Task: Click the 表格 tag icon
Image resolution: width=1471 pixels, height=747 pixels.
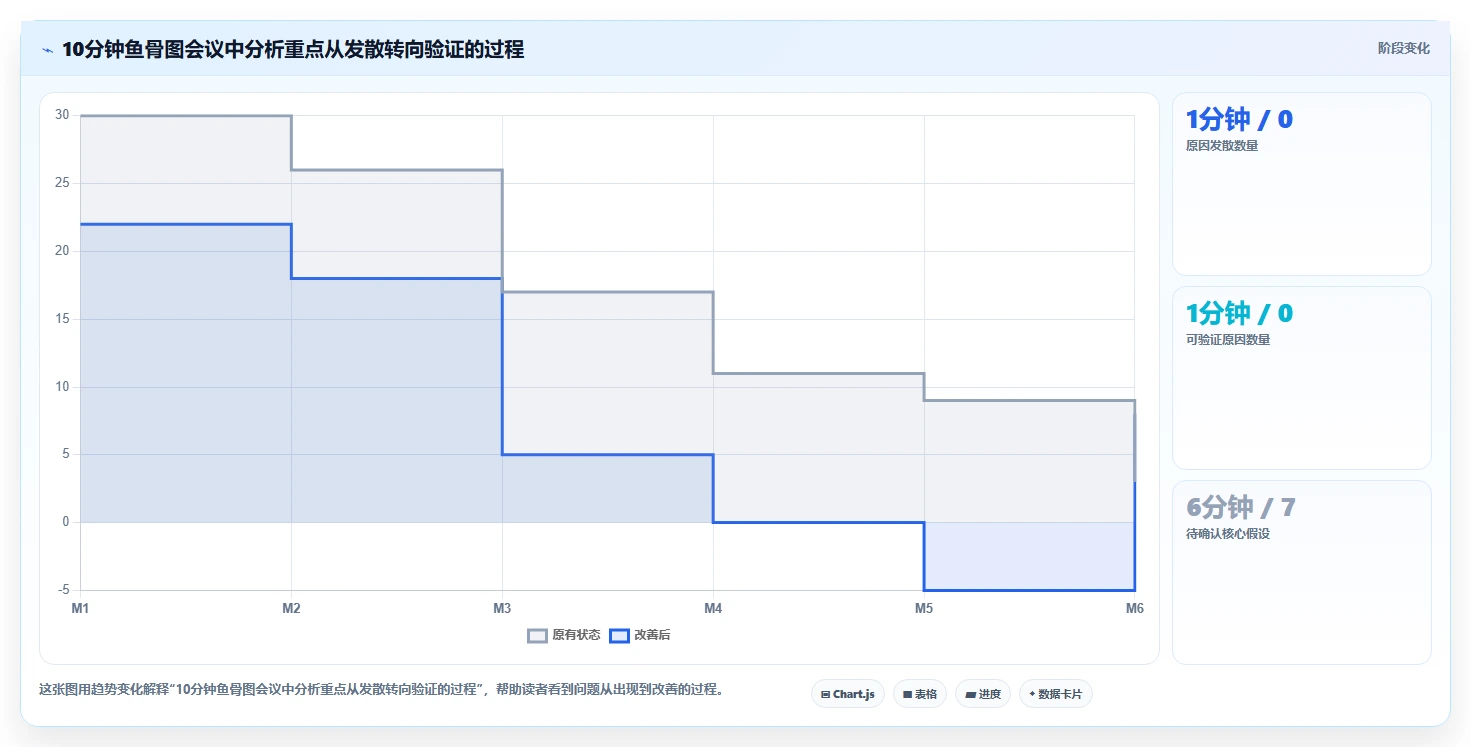Action: (907, 694)
